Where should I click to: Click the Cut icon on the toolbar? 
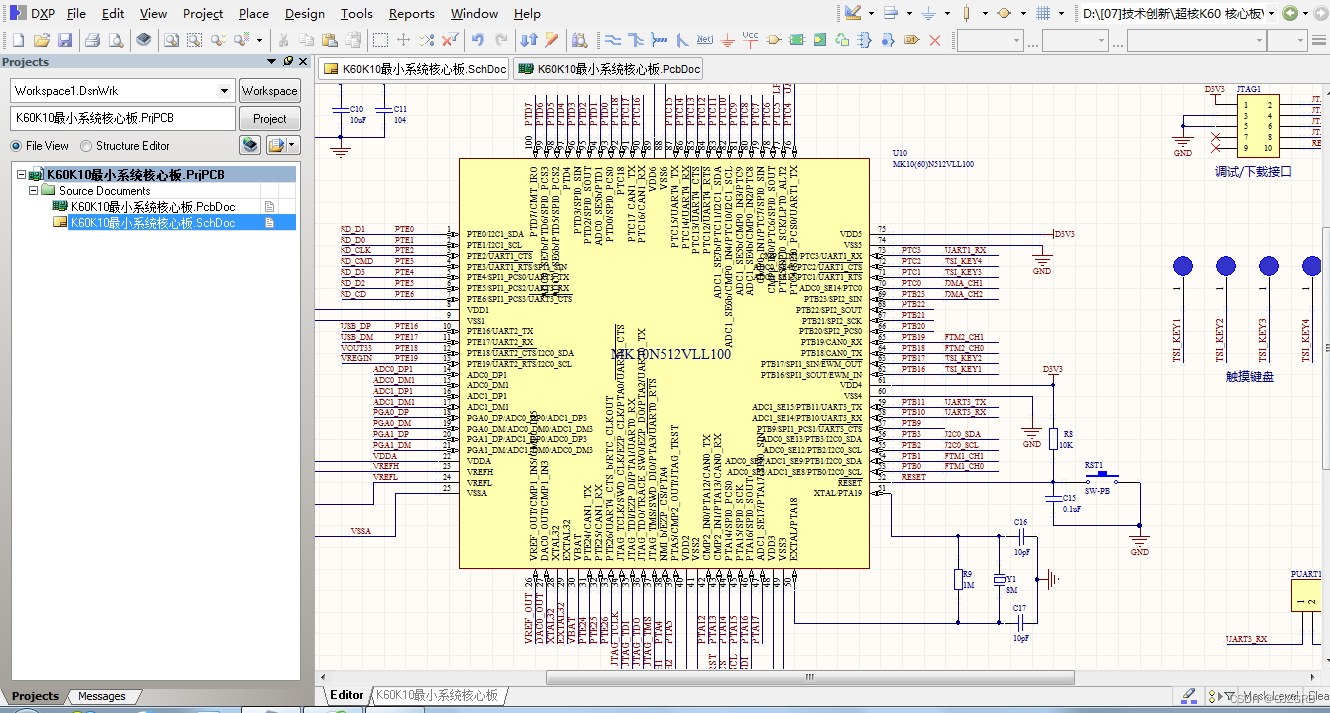pos(284,38)
